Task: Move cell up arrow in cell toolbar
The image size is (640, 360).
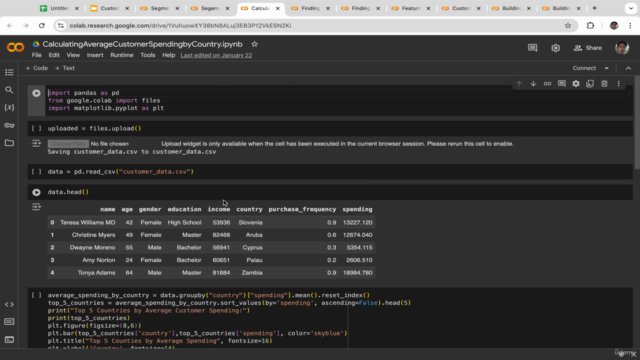Action: point(519,84)
